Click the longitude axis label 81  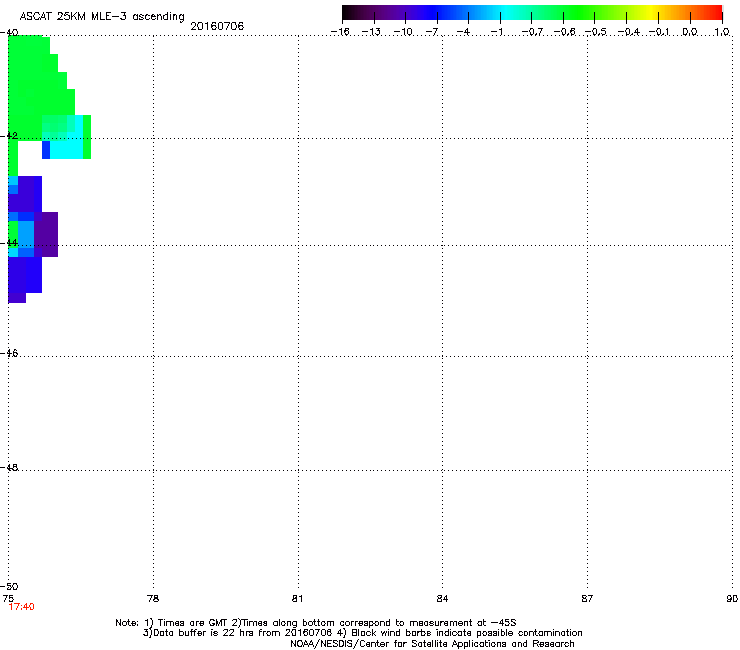[x=297, y=598]
